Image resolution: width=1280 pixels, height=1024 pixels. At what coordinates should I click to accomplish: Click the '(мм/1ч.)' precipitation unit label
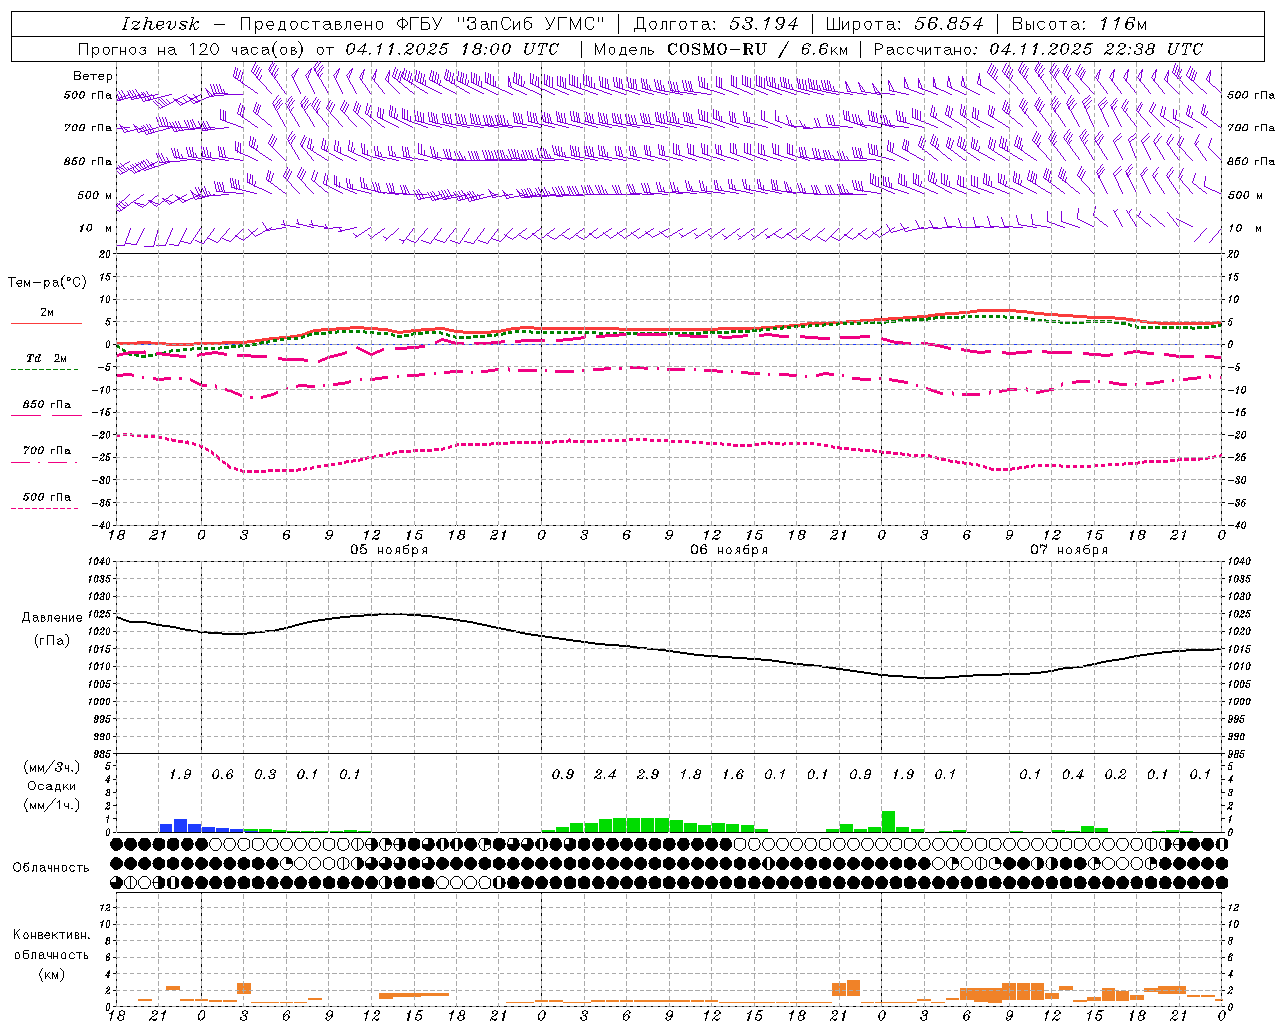coord(51,805)
